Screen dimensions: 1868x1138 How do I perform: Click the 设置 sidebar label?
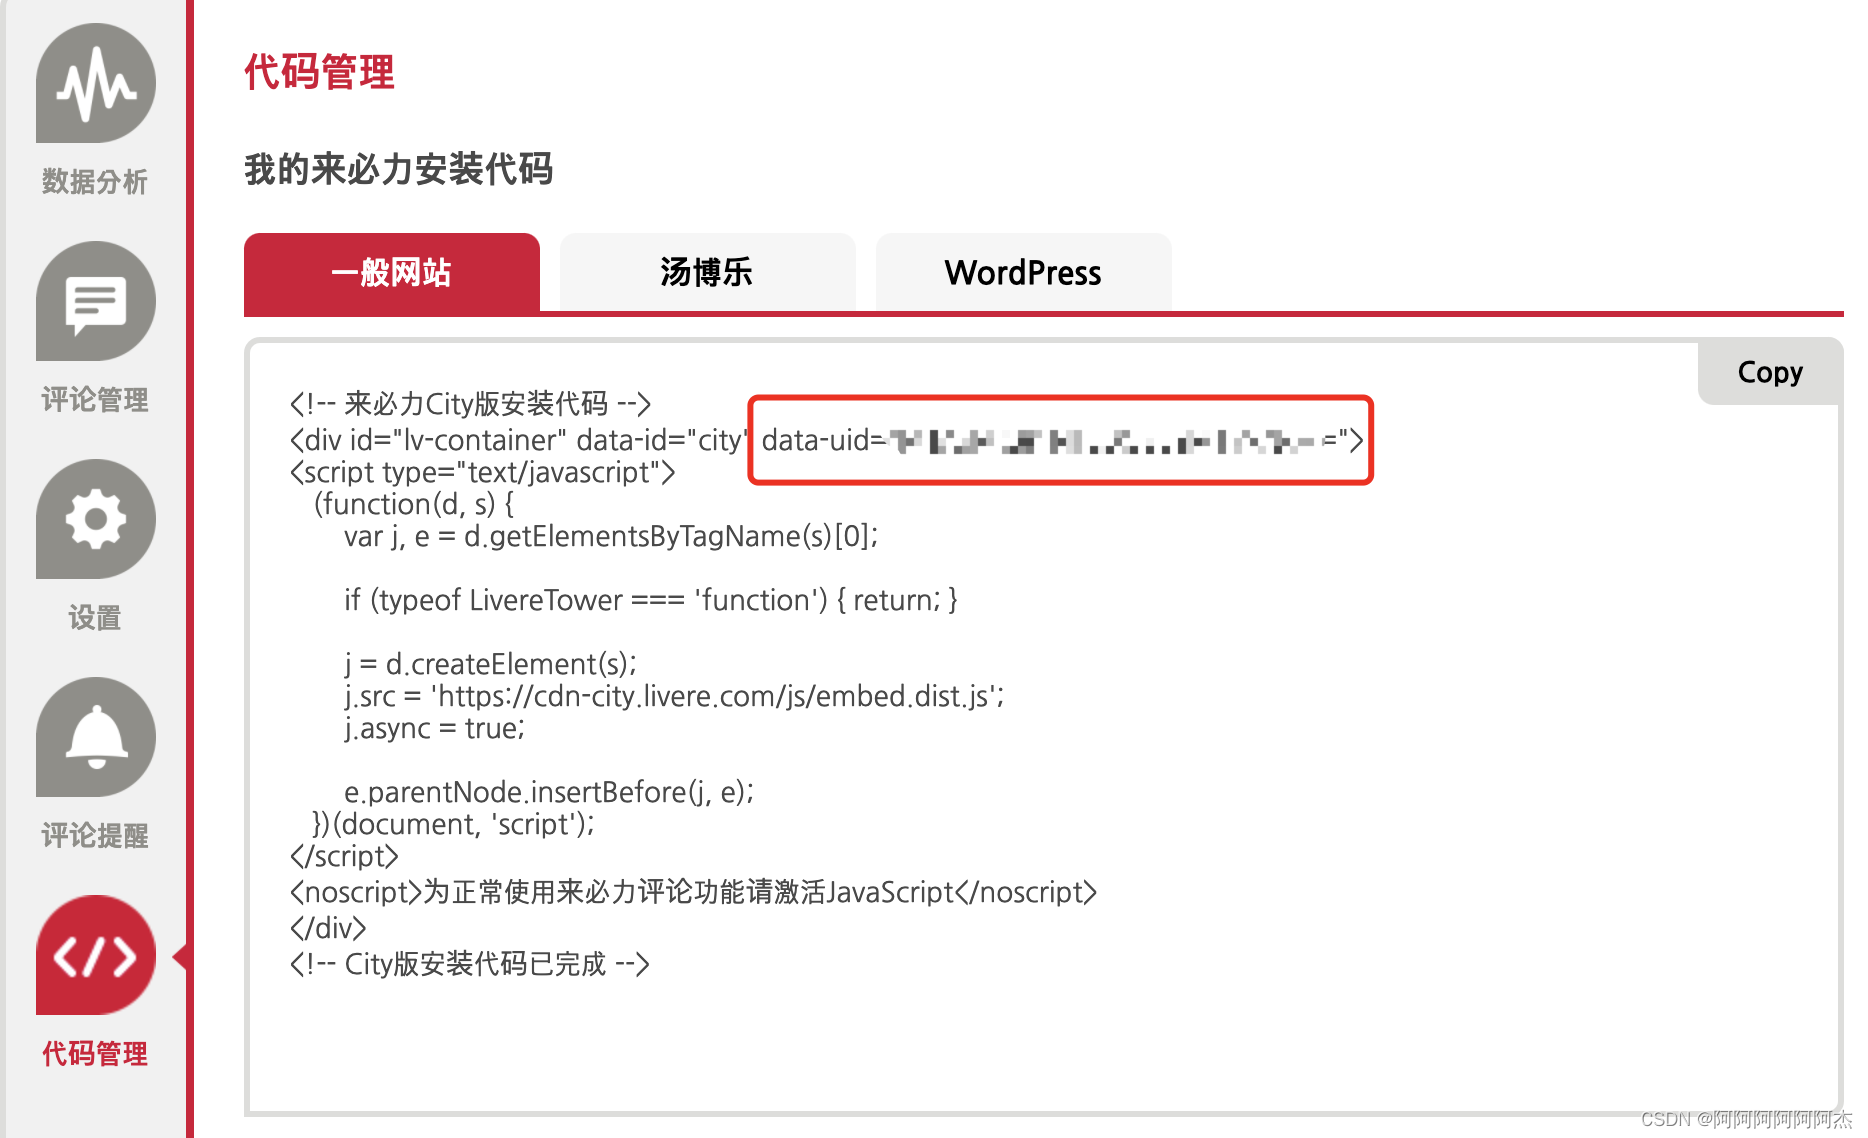[95, 618]
